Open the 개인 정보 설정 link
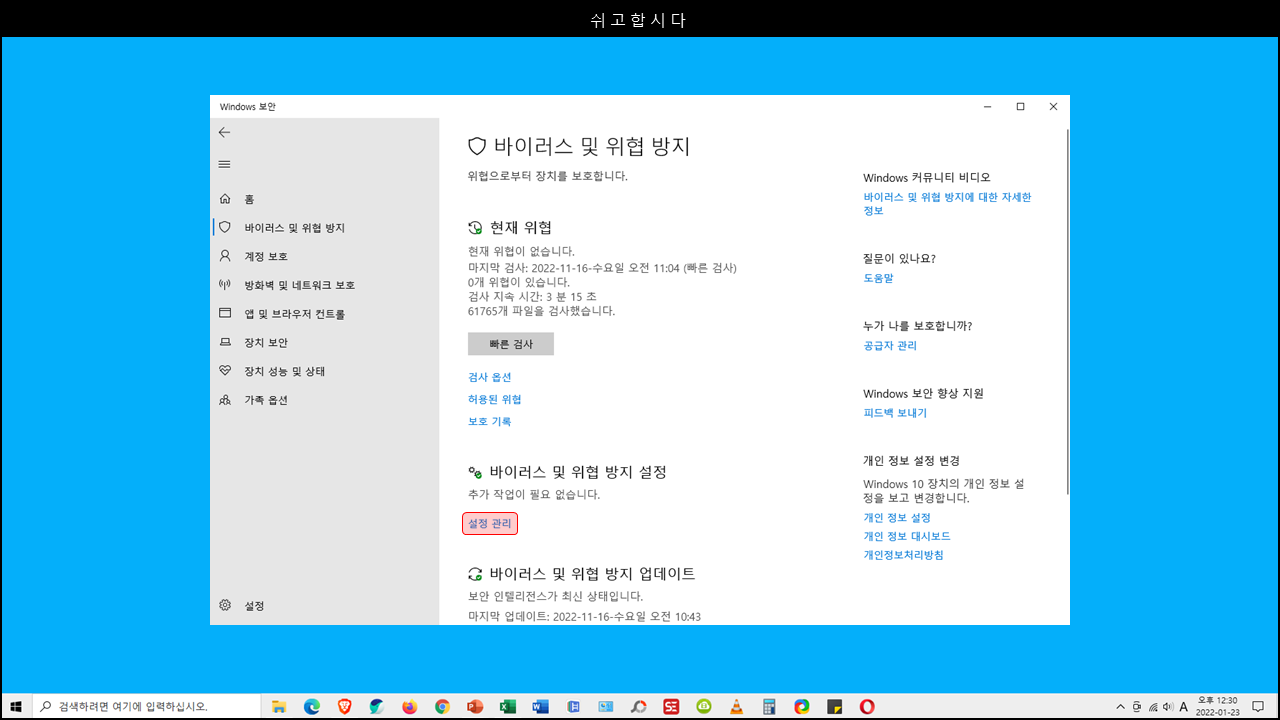The width and height of the screenshot is (1280, 720). coord(897,517)
